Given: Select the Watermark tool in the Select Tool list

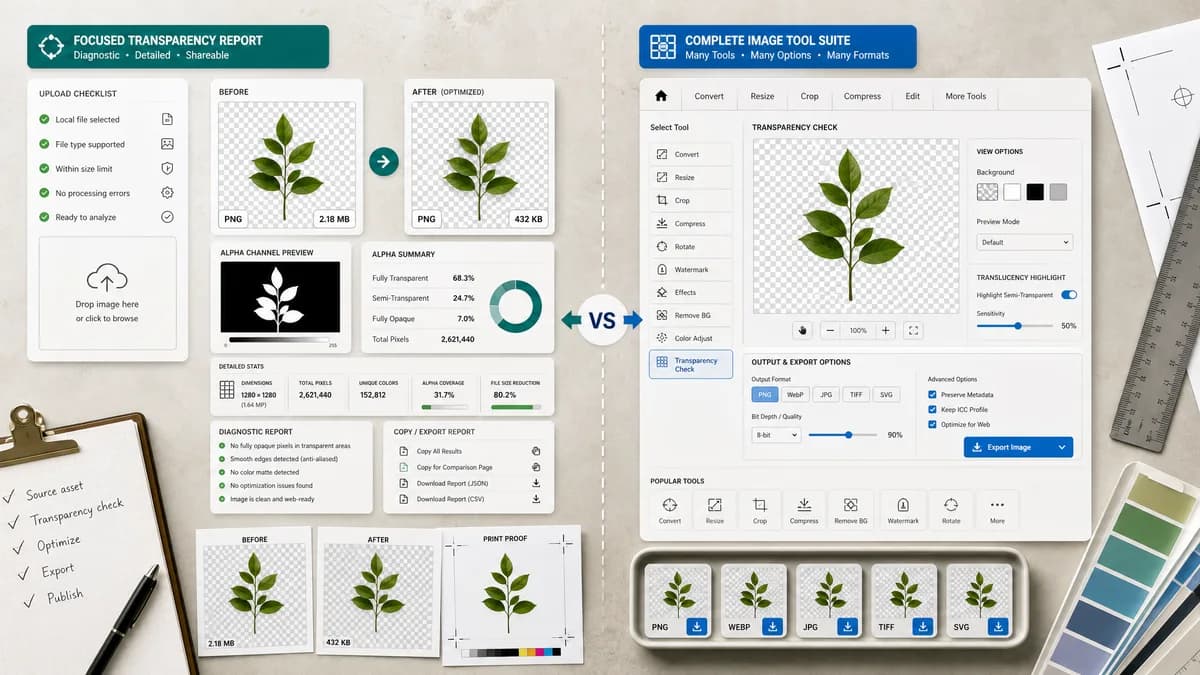Looking at the screenshot, I should pyautogui.click(x=690, y=269).
